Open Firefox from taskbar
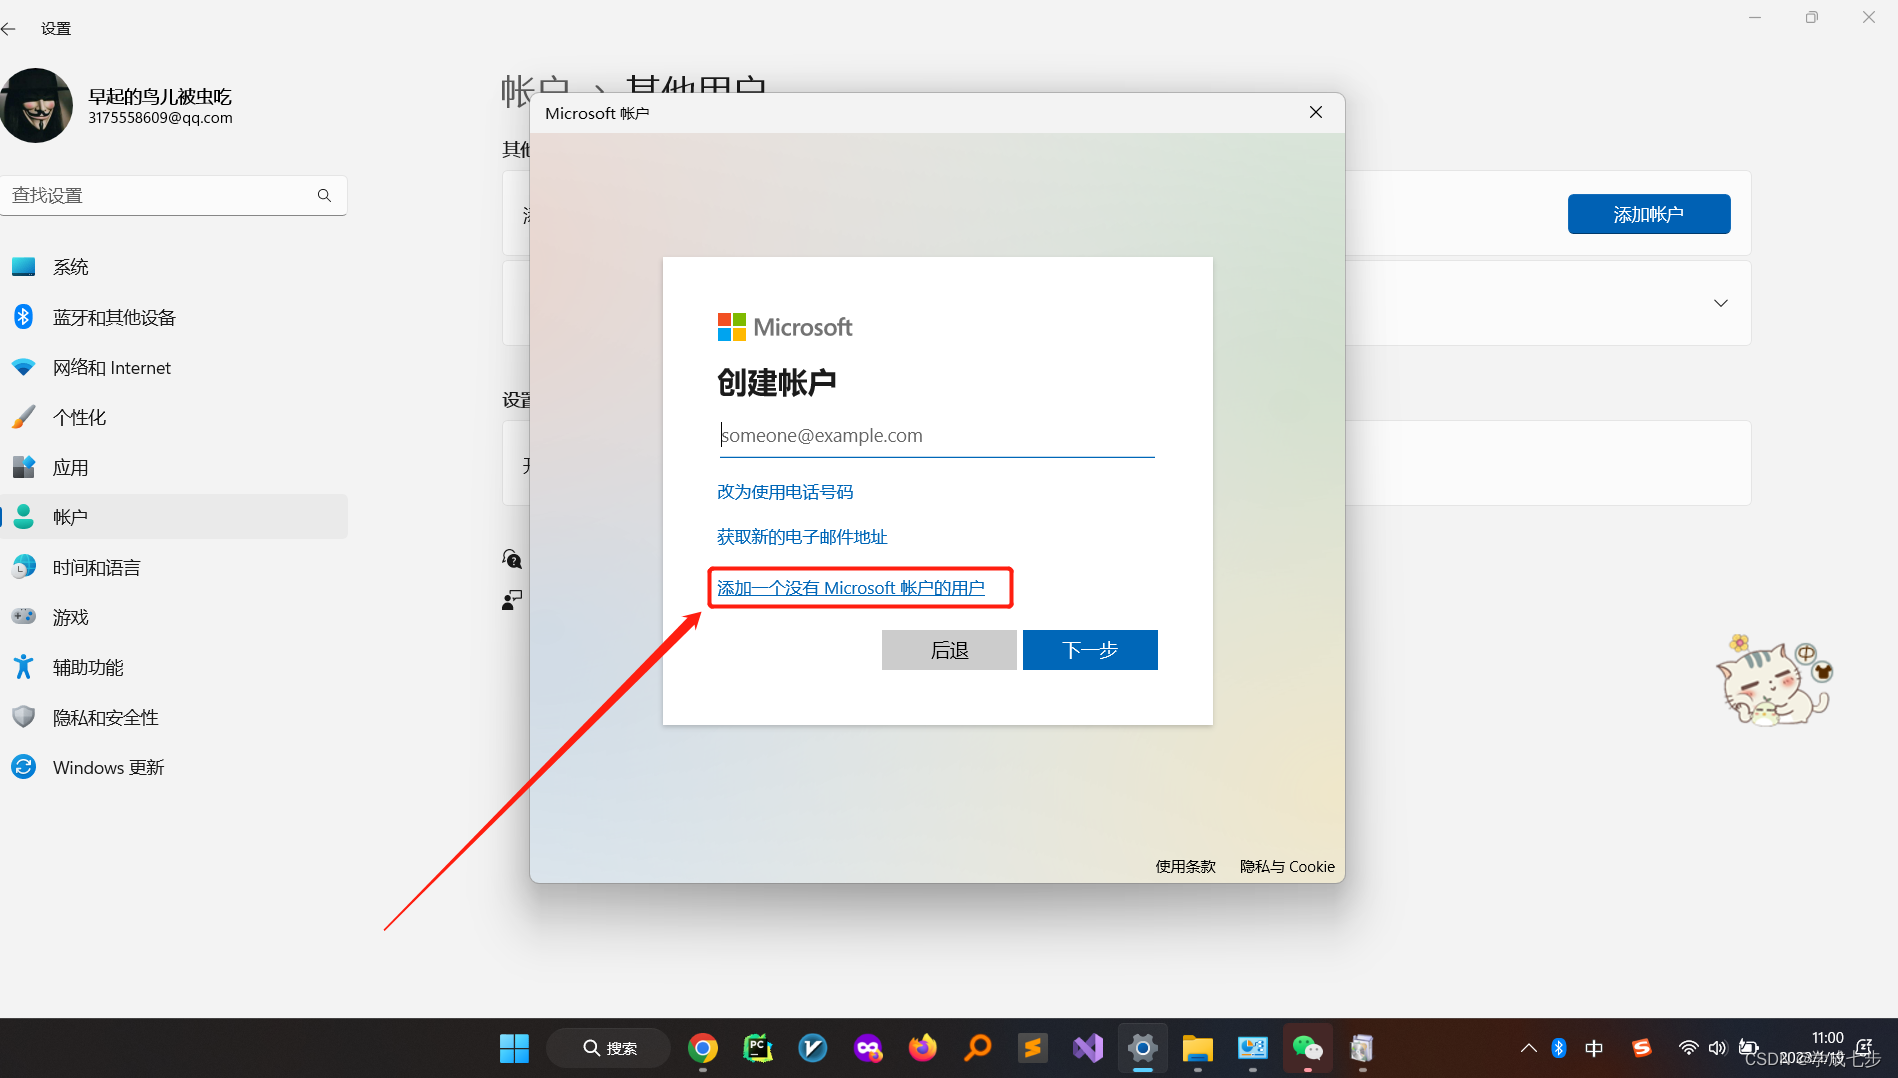 click(923, 1048)
